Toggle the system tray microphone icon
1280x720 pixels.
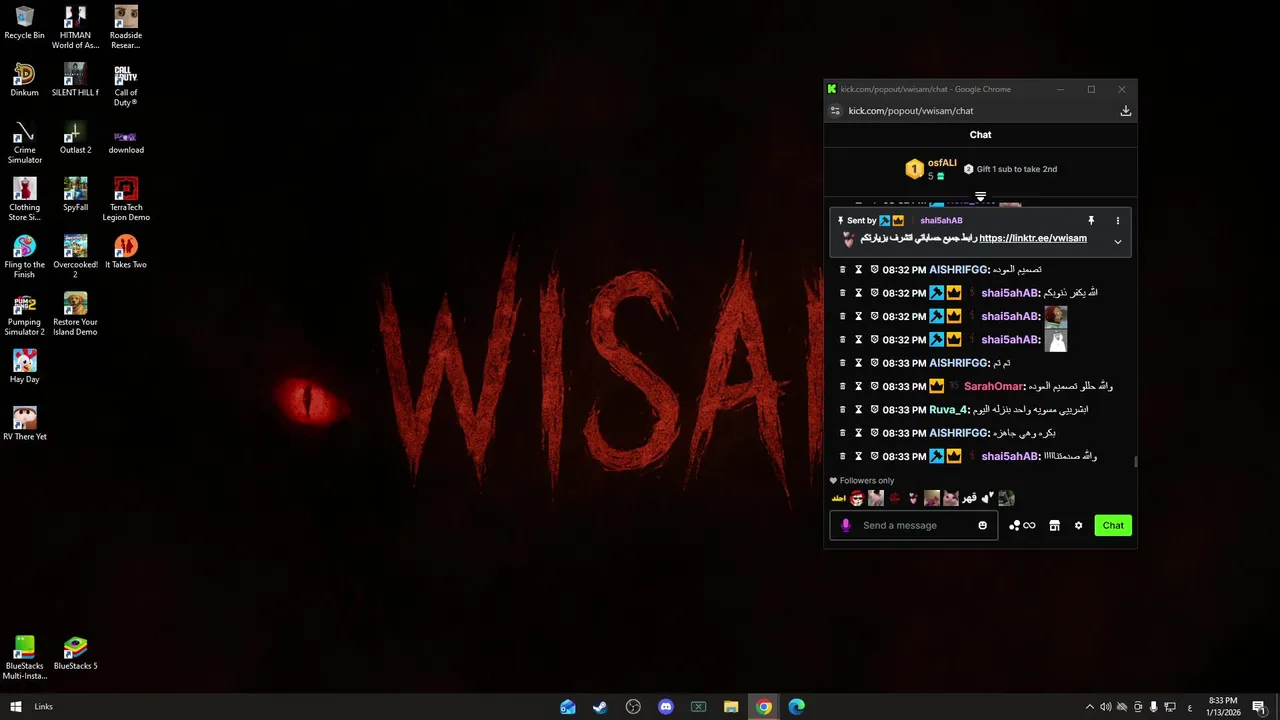tap(1153, 707)
